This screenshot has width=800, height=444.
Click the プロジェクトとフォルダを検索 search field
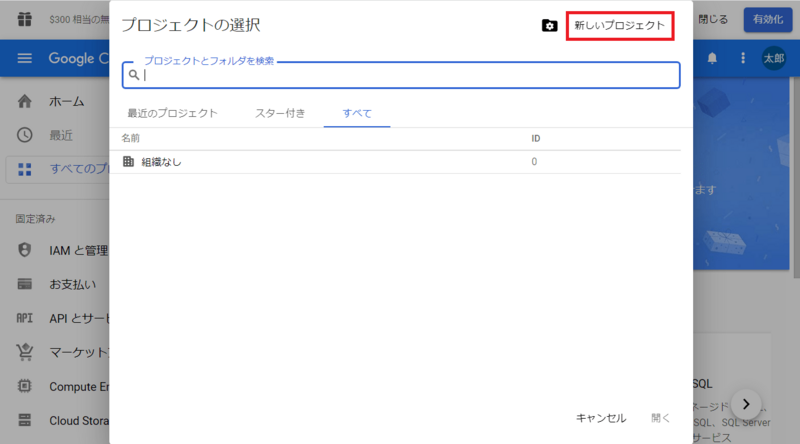pyautogui.click(x=400, y=75)
